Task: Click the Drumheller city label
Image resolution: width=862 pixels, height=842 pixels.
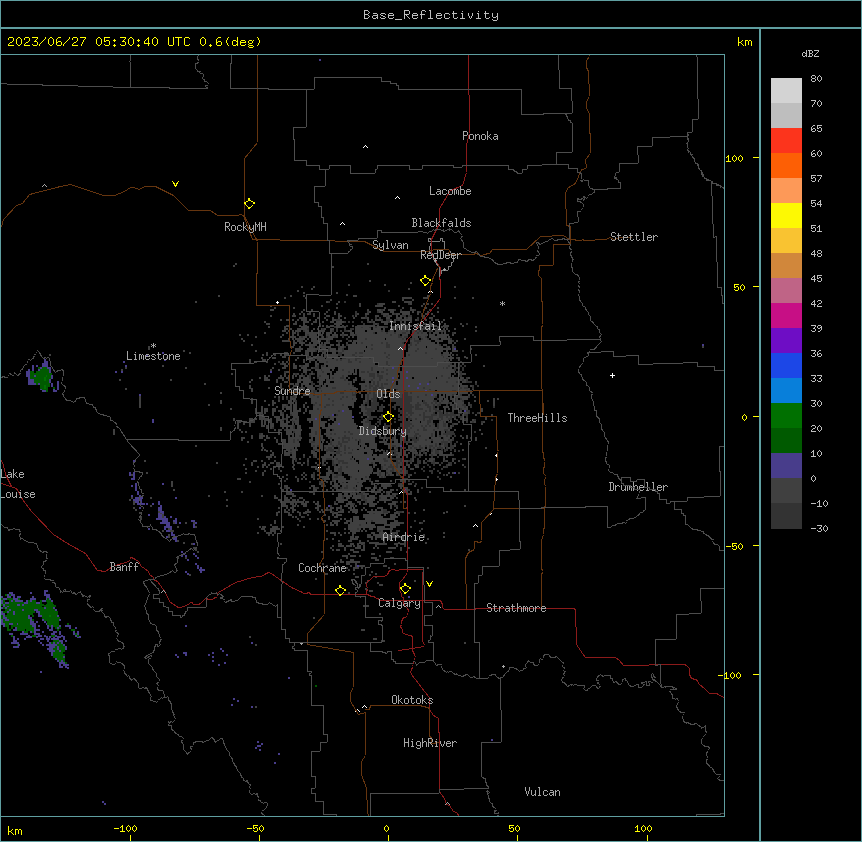Action: [638, 487]
